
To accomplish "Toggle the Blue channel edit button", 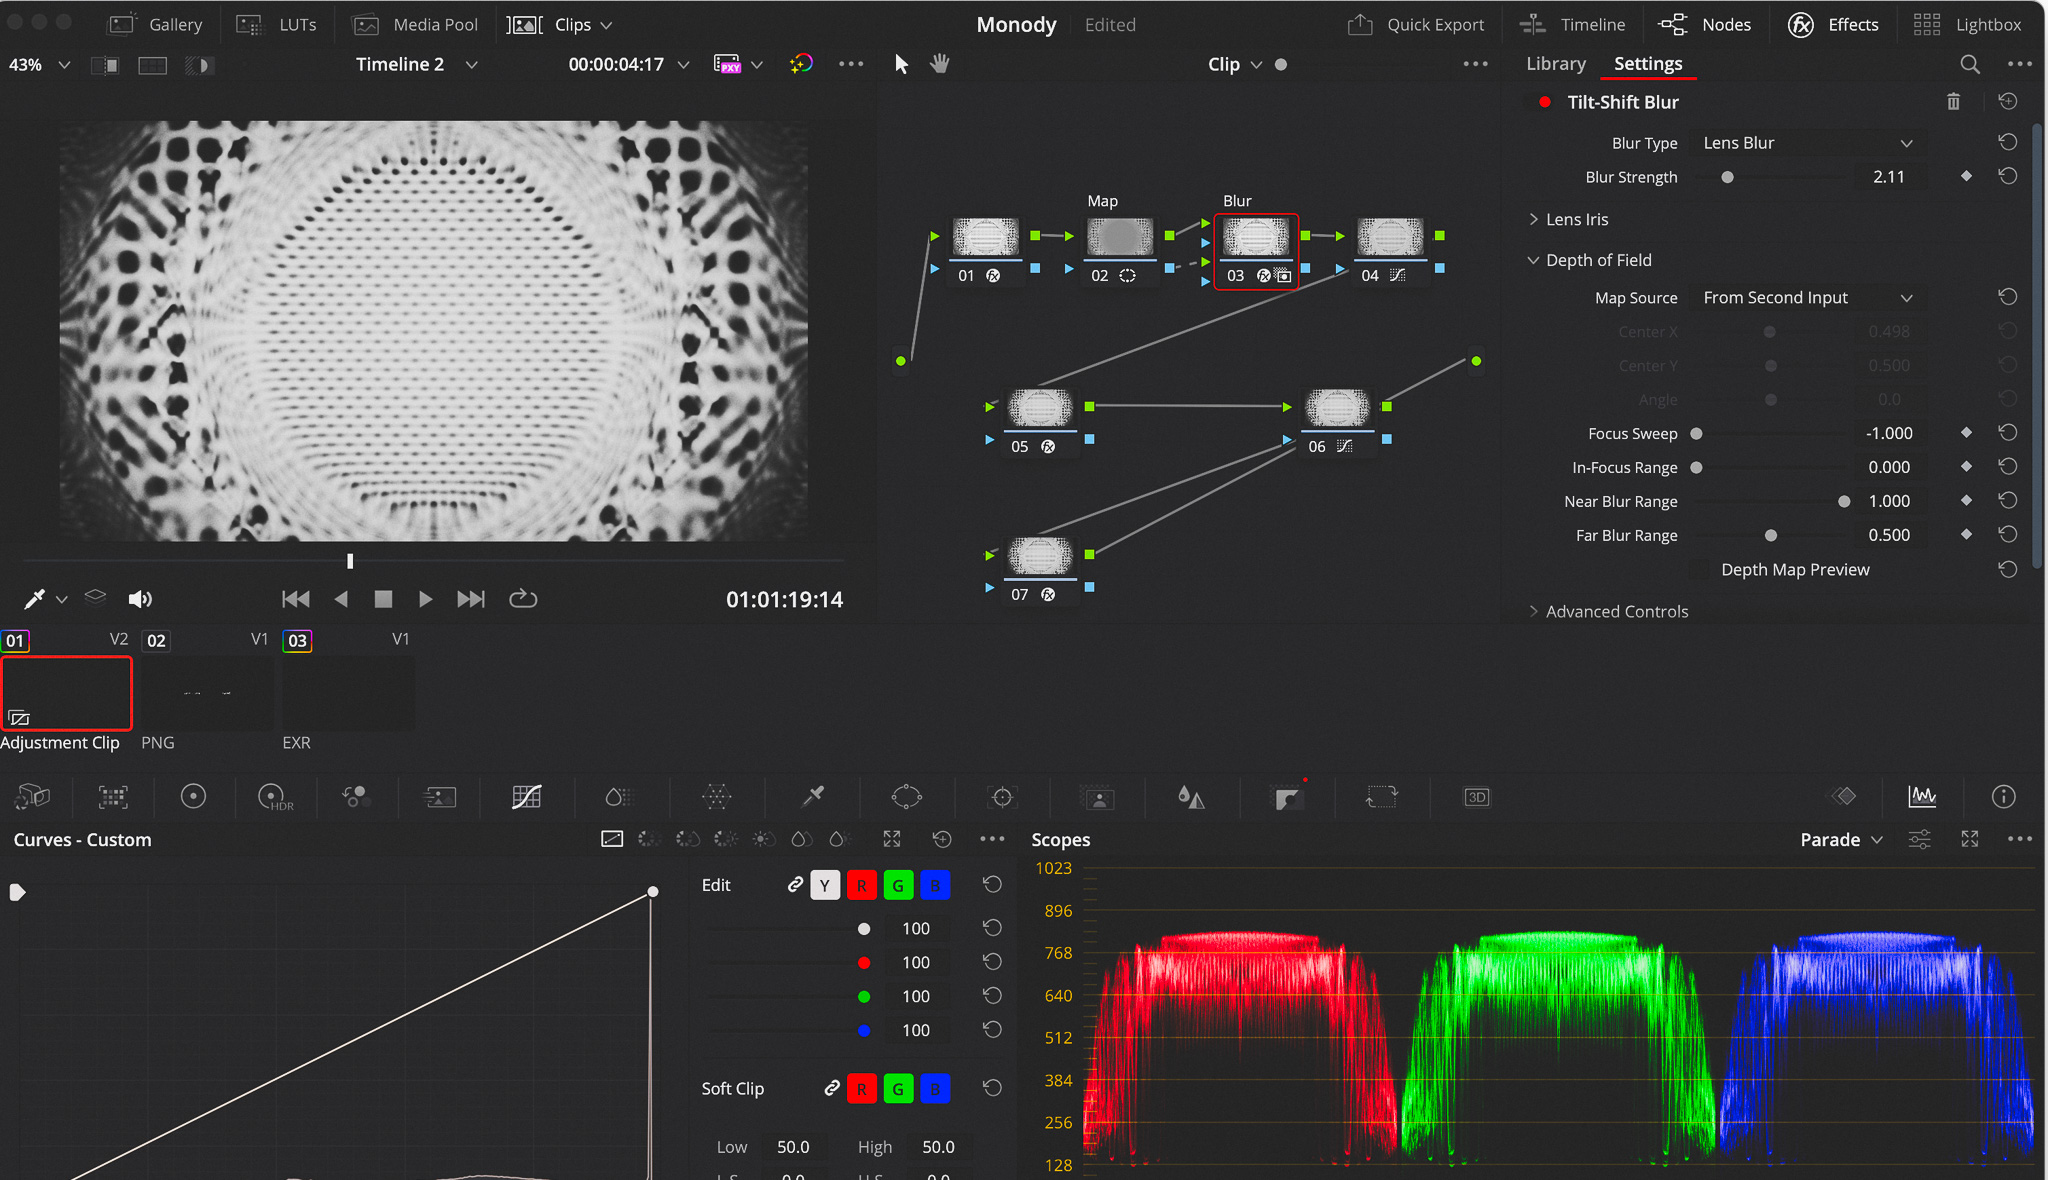I will pyautogui.click(x=935, y=885).
